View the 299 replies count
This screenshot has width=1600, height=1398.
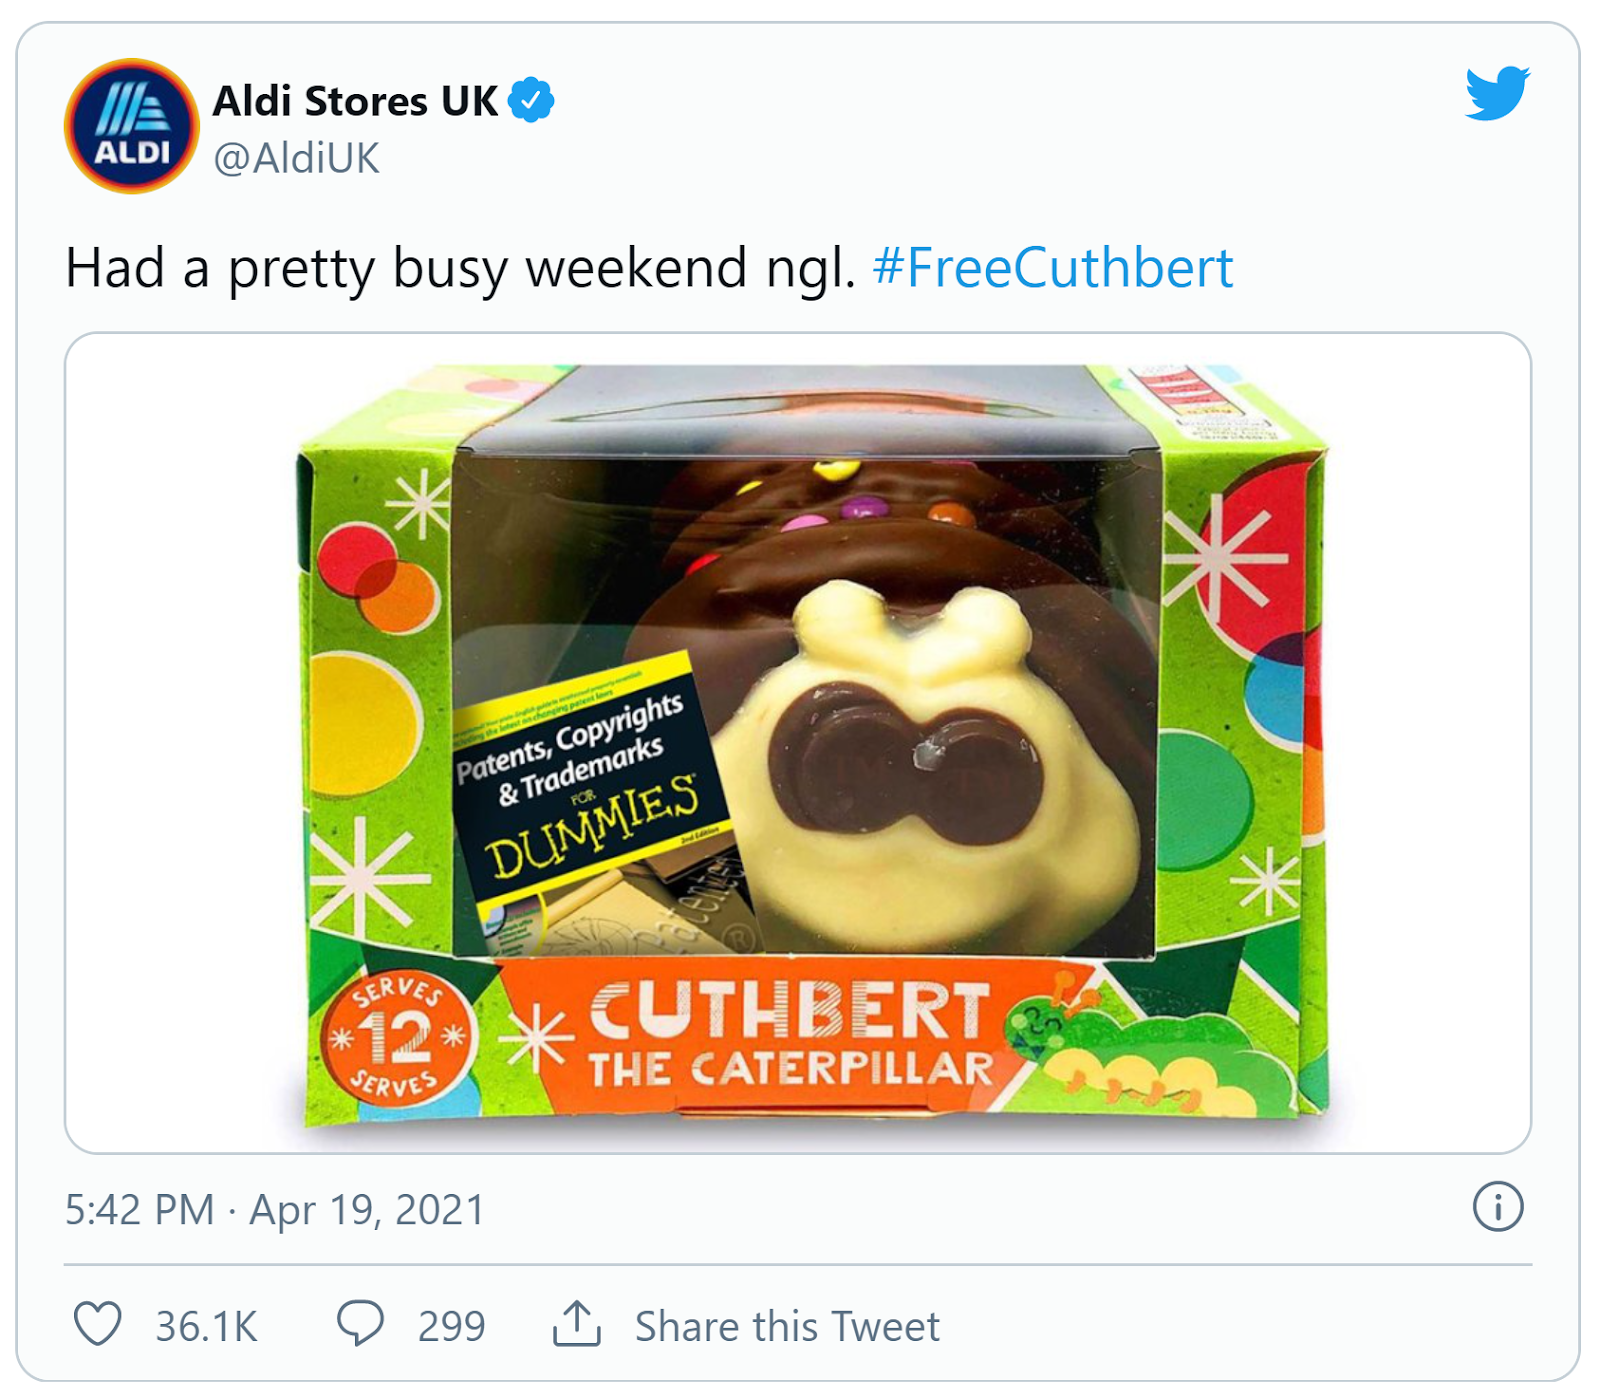click(451, 1327)
